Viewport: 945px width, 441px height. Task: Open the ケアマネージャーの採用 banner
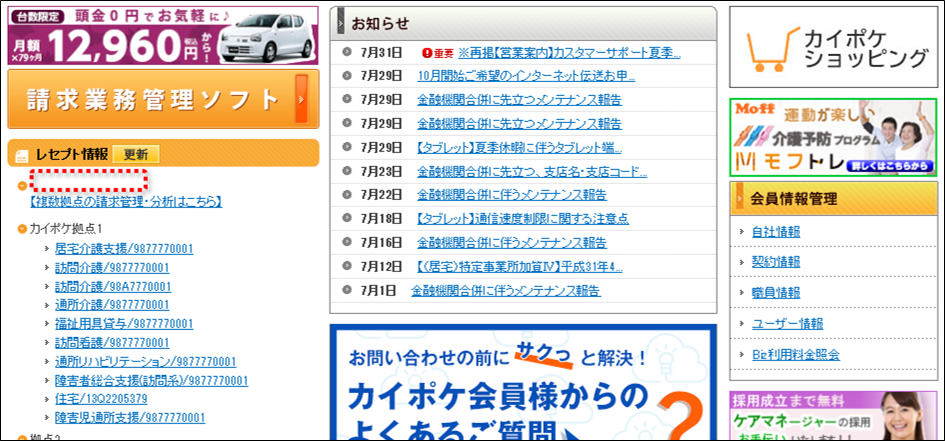click(834, 416)
